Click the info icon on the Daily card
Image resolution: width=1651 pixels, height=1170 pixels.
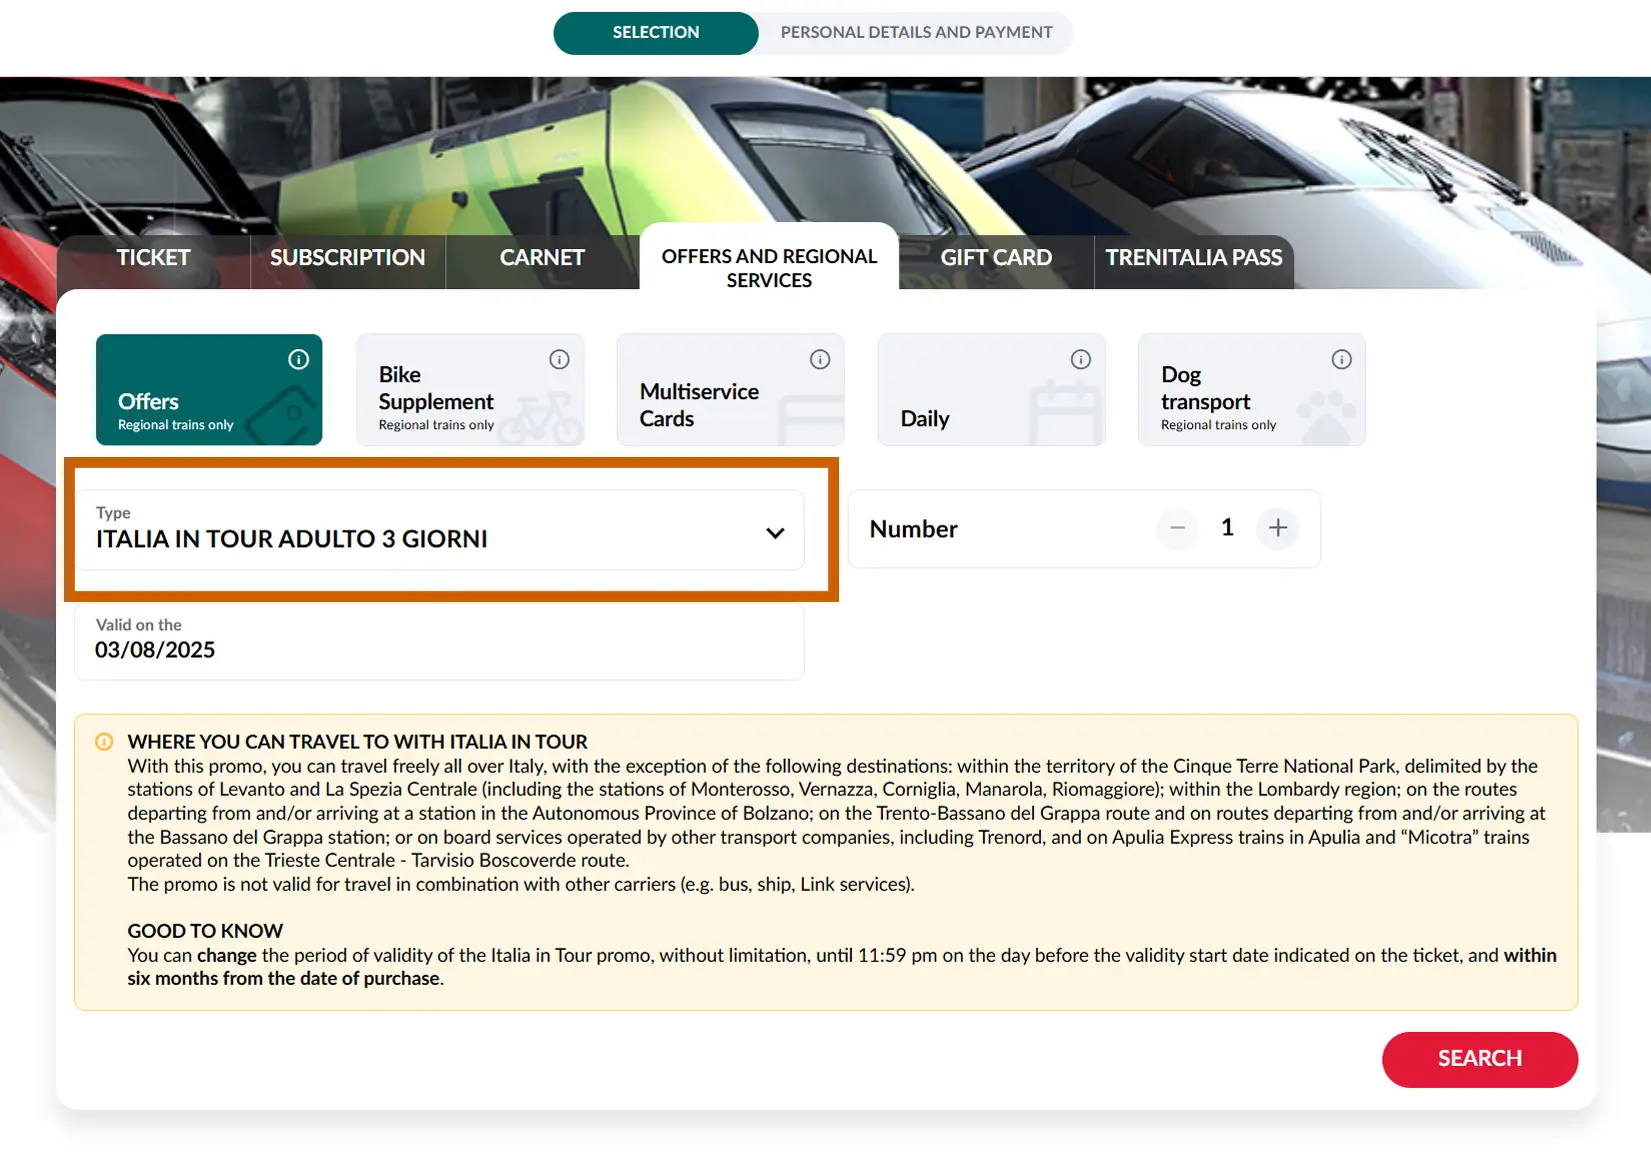point(1080,359)
